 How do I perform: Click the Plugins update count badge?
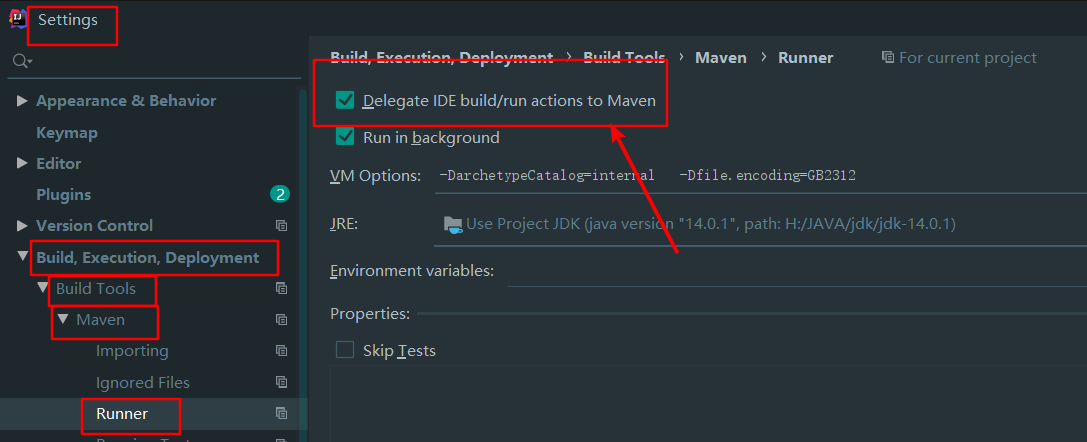click(x=280, y=194)
